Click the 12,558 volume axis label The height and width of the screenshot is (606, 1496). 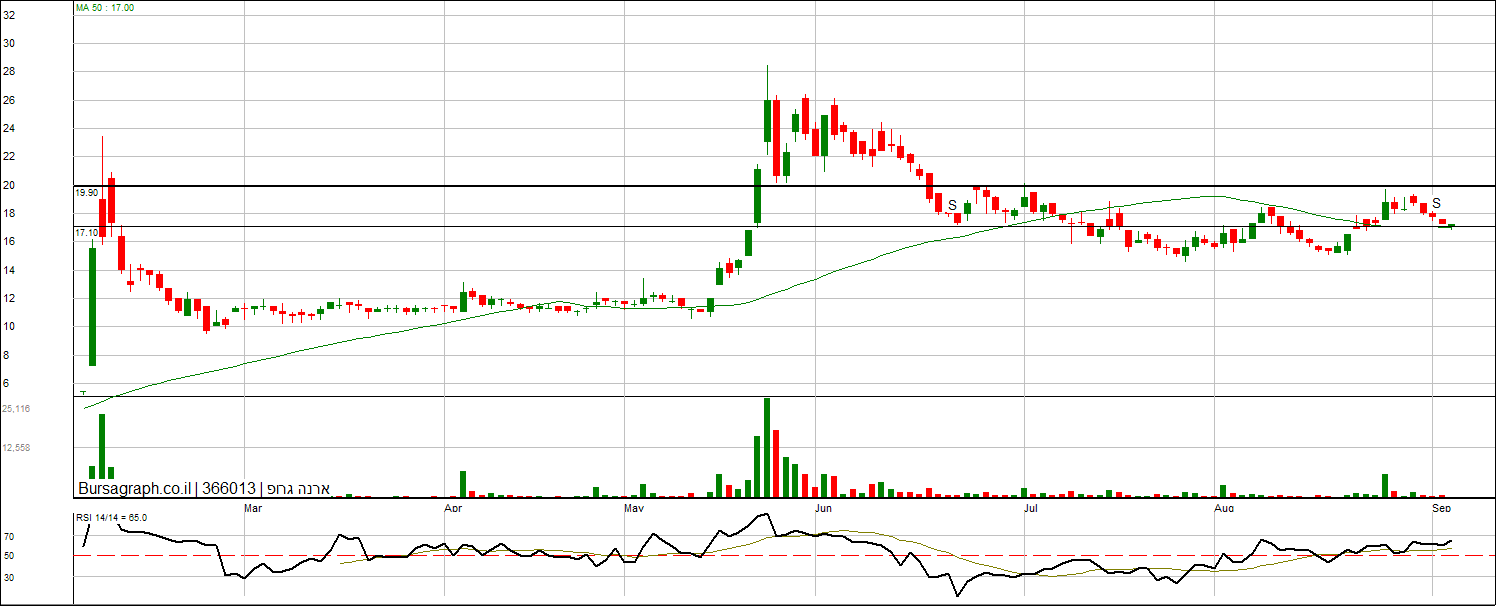coord(16,447)
